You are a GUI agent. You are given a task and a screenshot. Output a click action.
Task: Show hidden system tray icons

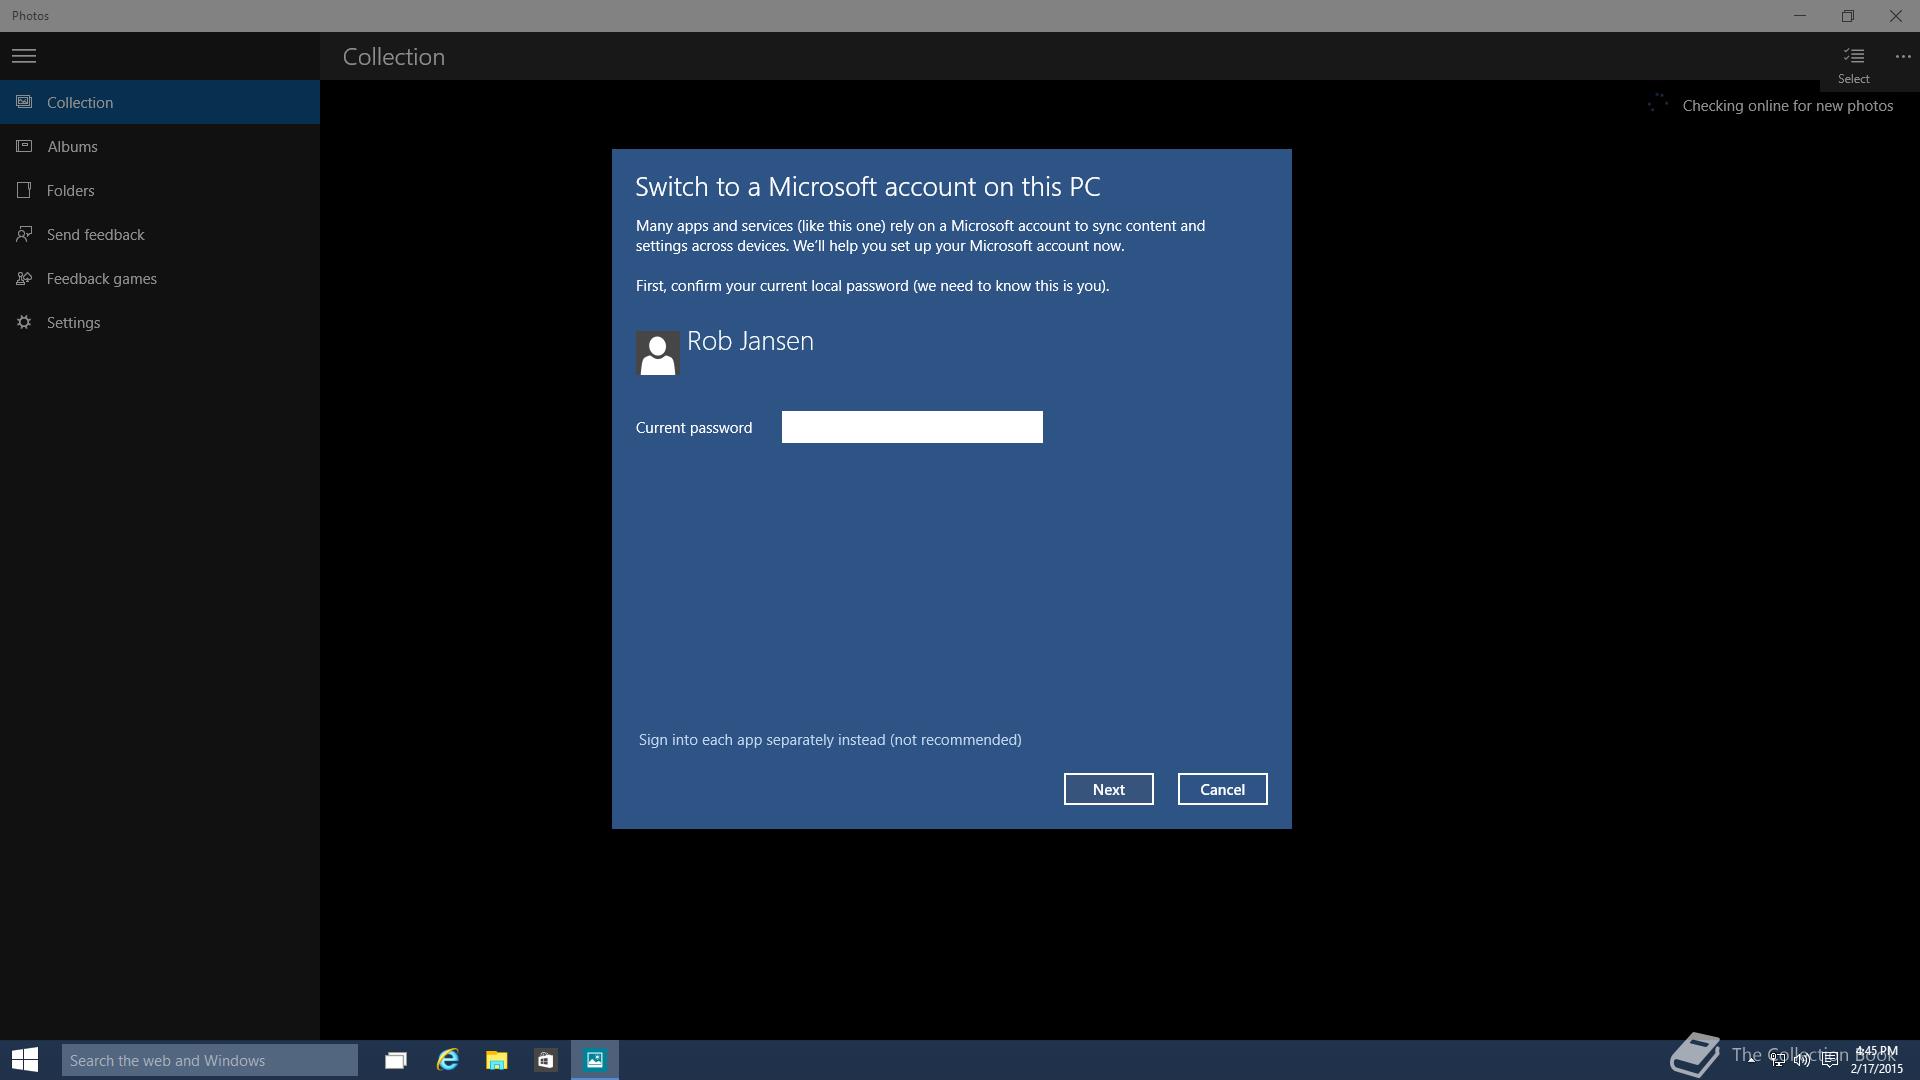pyautogui.click(x=1752, y=1059)
